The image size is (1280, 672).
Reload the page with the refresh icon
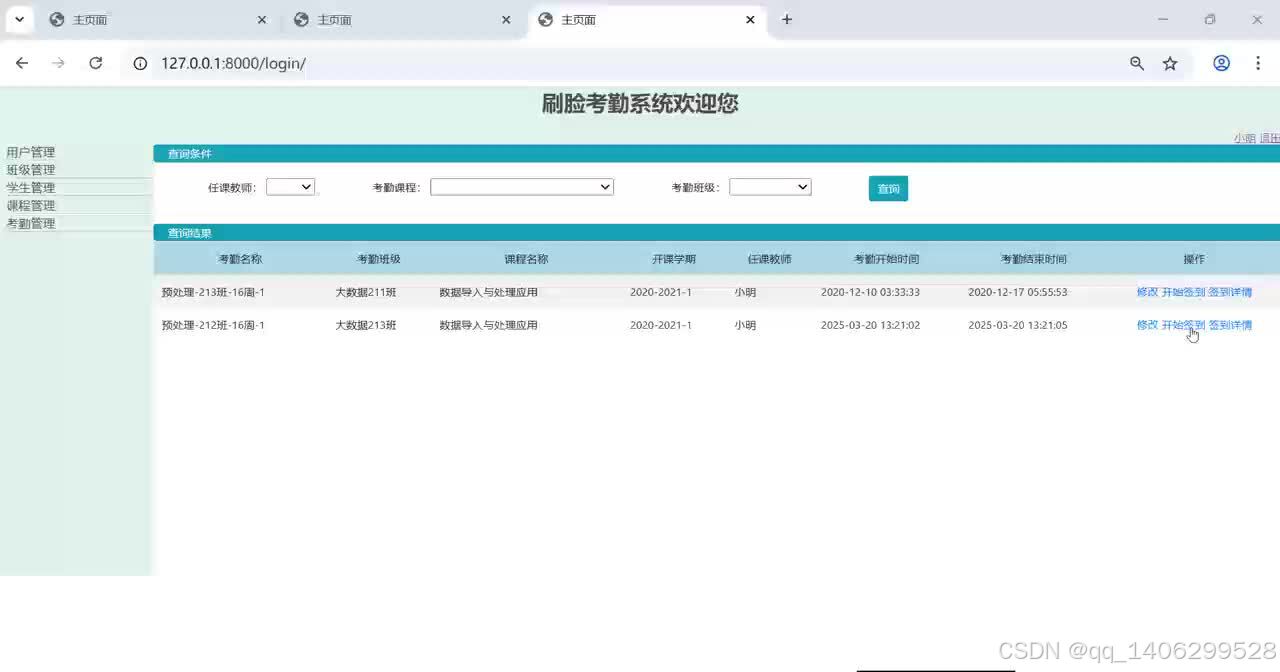pos(96,62)
